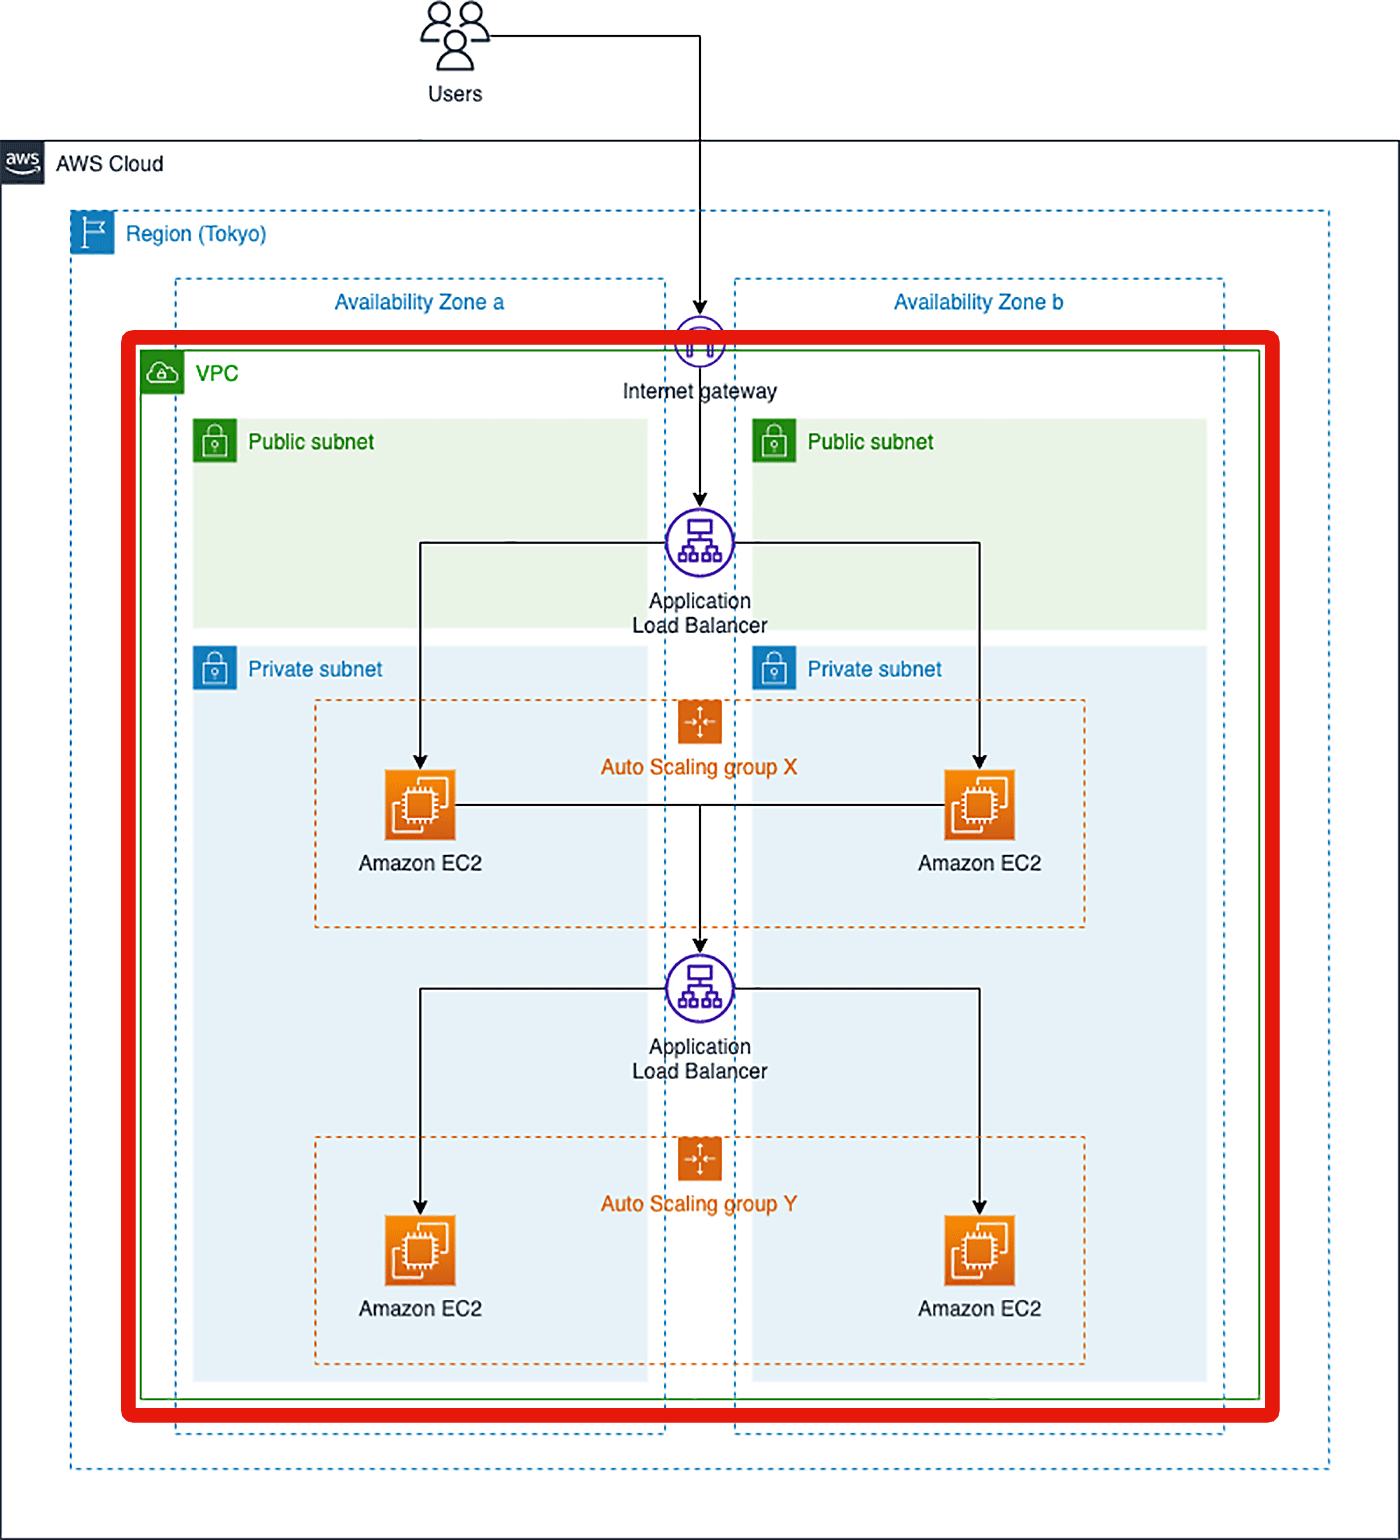Click the Auto Scaling group X icon
Viewport: 1400px width, 1540px height.
click(700, 722)
